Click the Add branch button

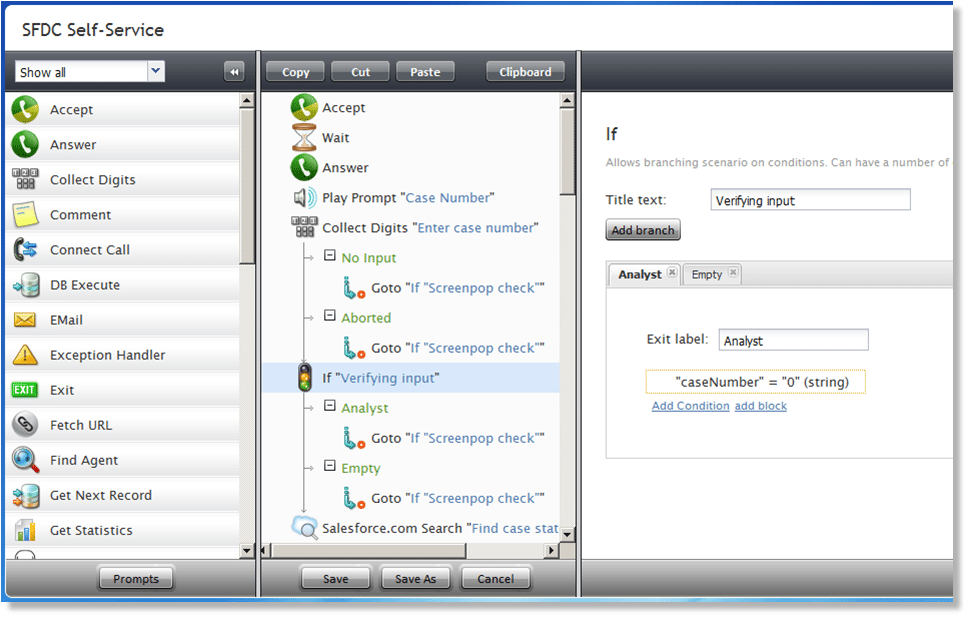643,230
